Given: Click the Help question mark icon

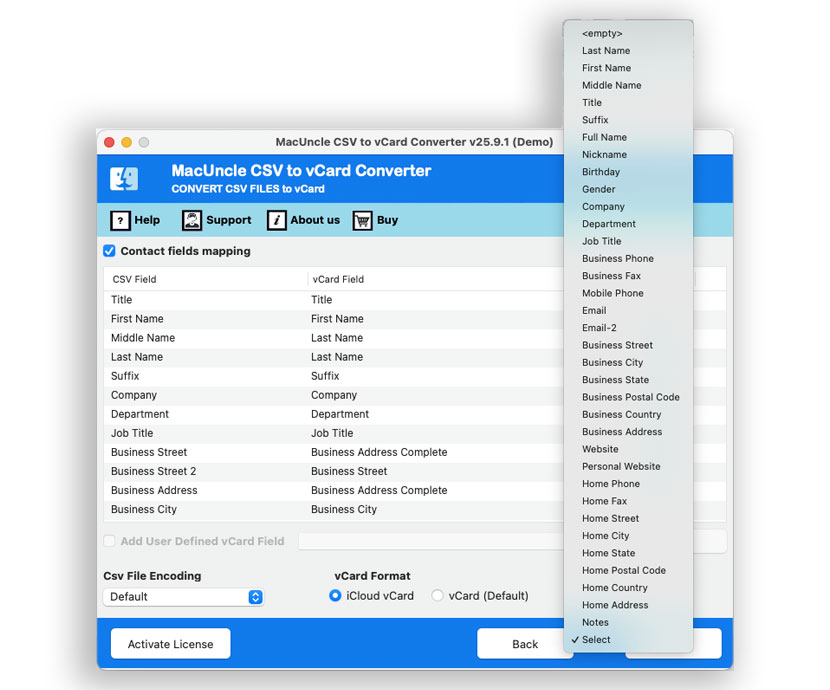Looking at the screenshot, I should [120, 220].
